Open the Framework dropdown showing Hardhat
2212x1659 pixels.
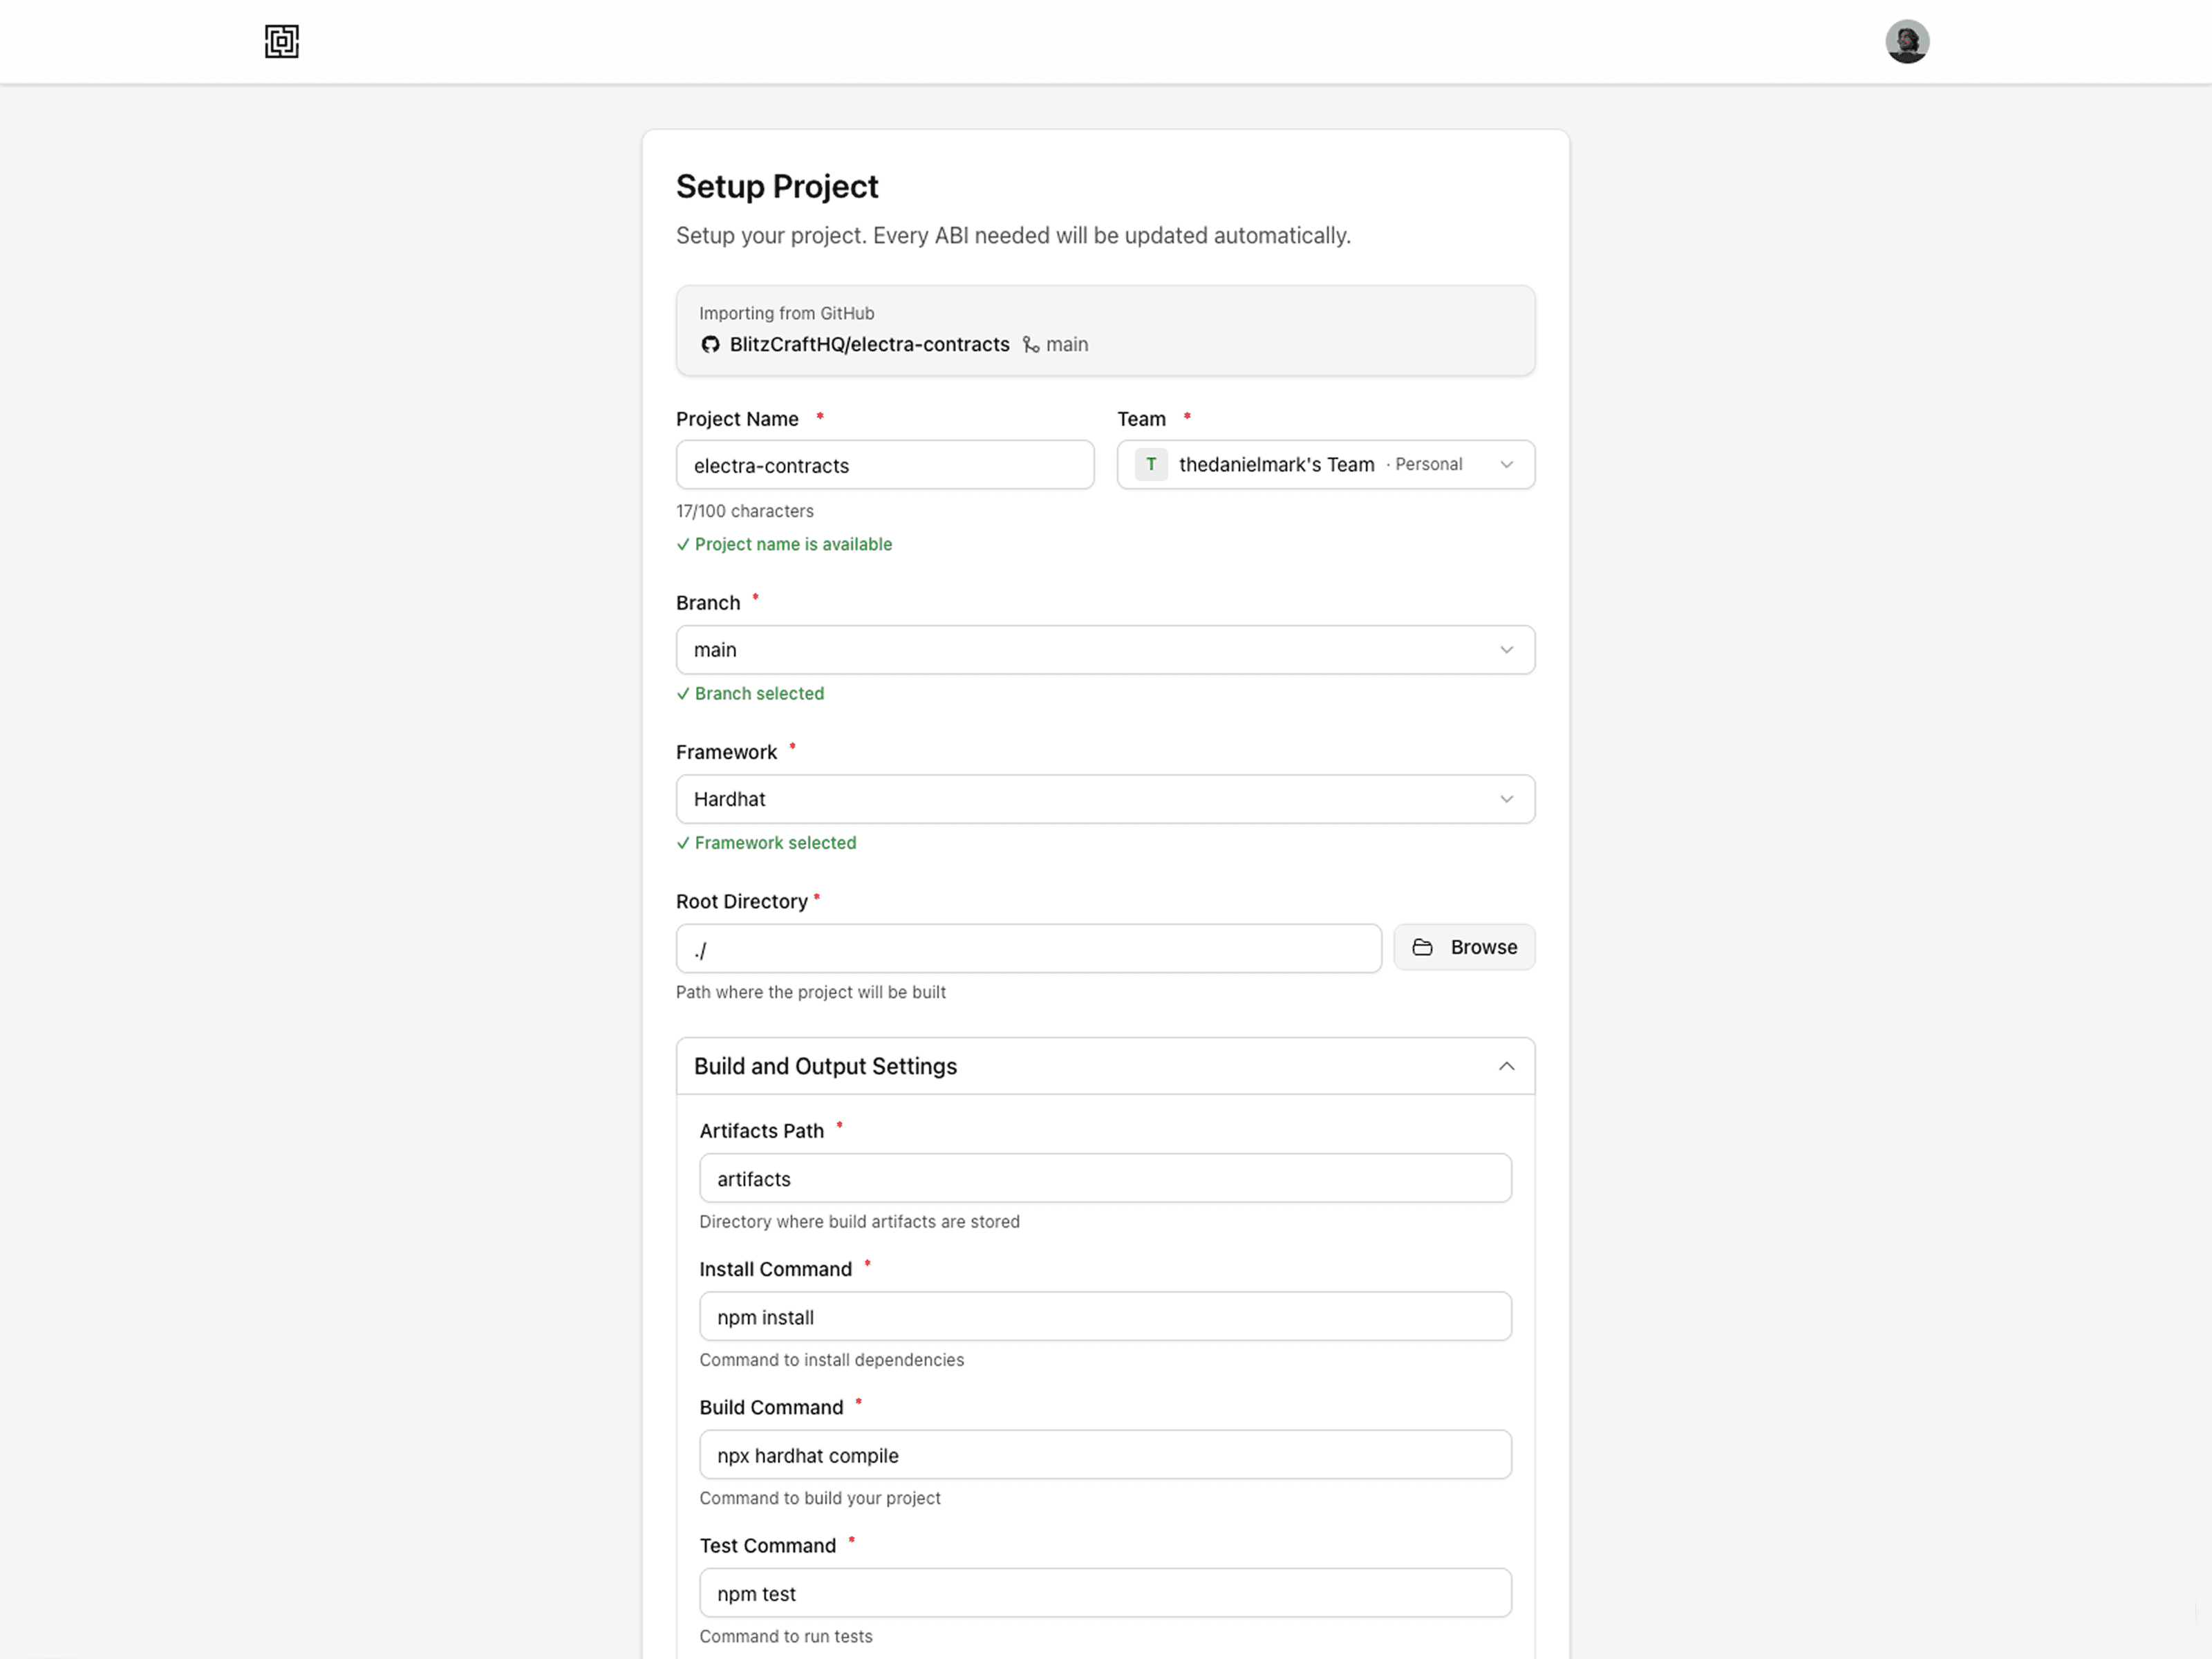point(1105,799)
